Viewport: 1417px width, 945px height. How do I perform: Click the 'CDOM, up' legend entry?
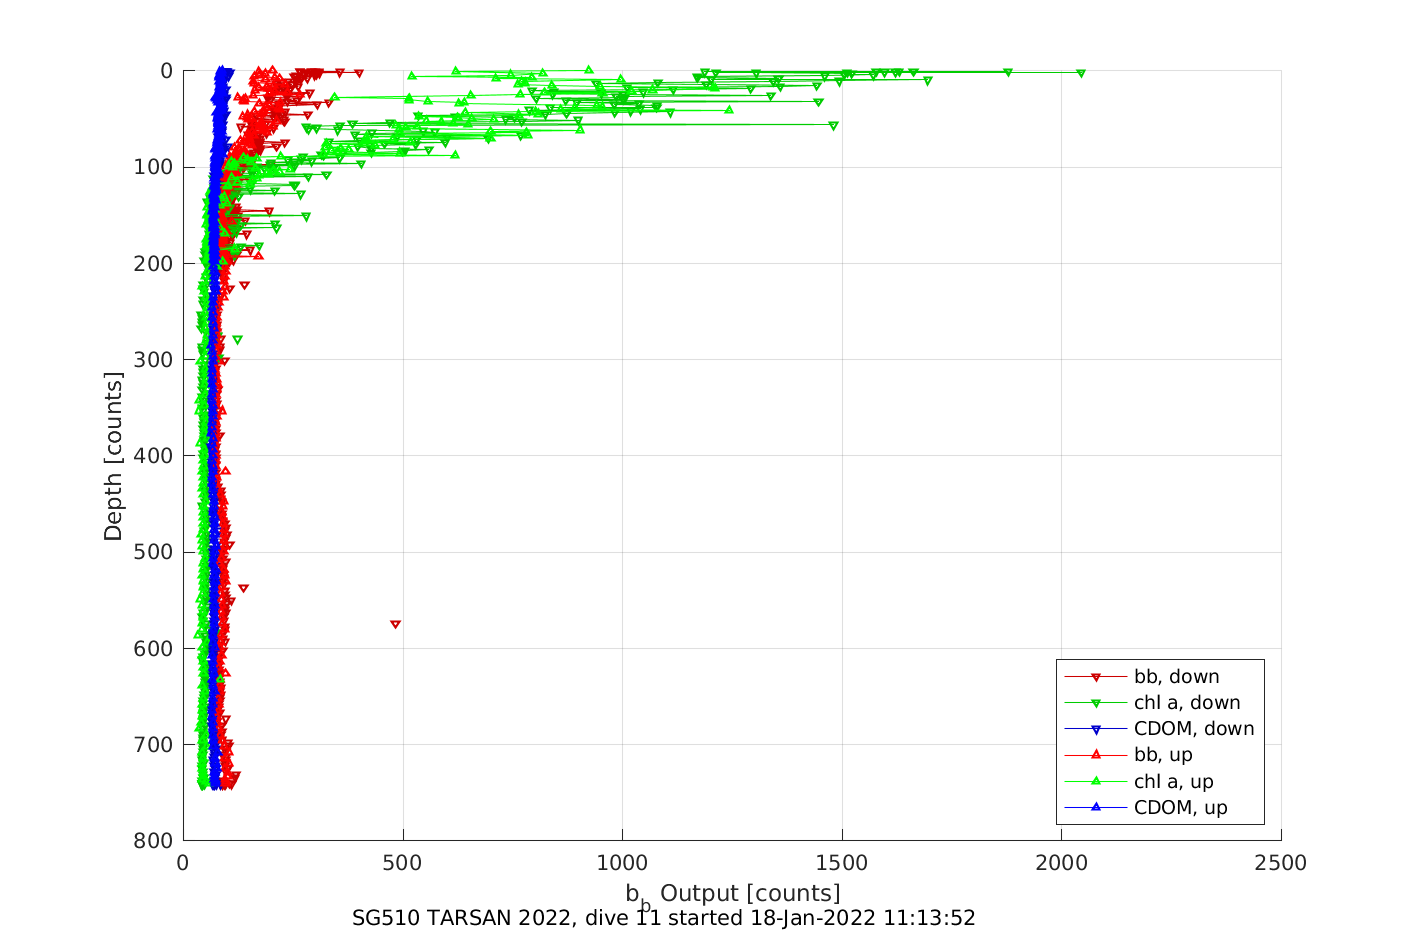pyautogui.click(x=1146, y=808)
